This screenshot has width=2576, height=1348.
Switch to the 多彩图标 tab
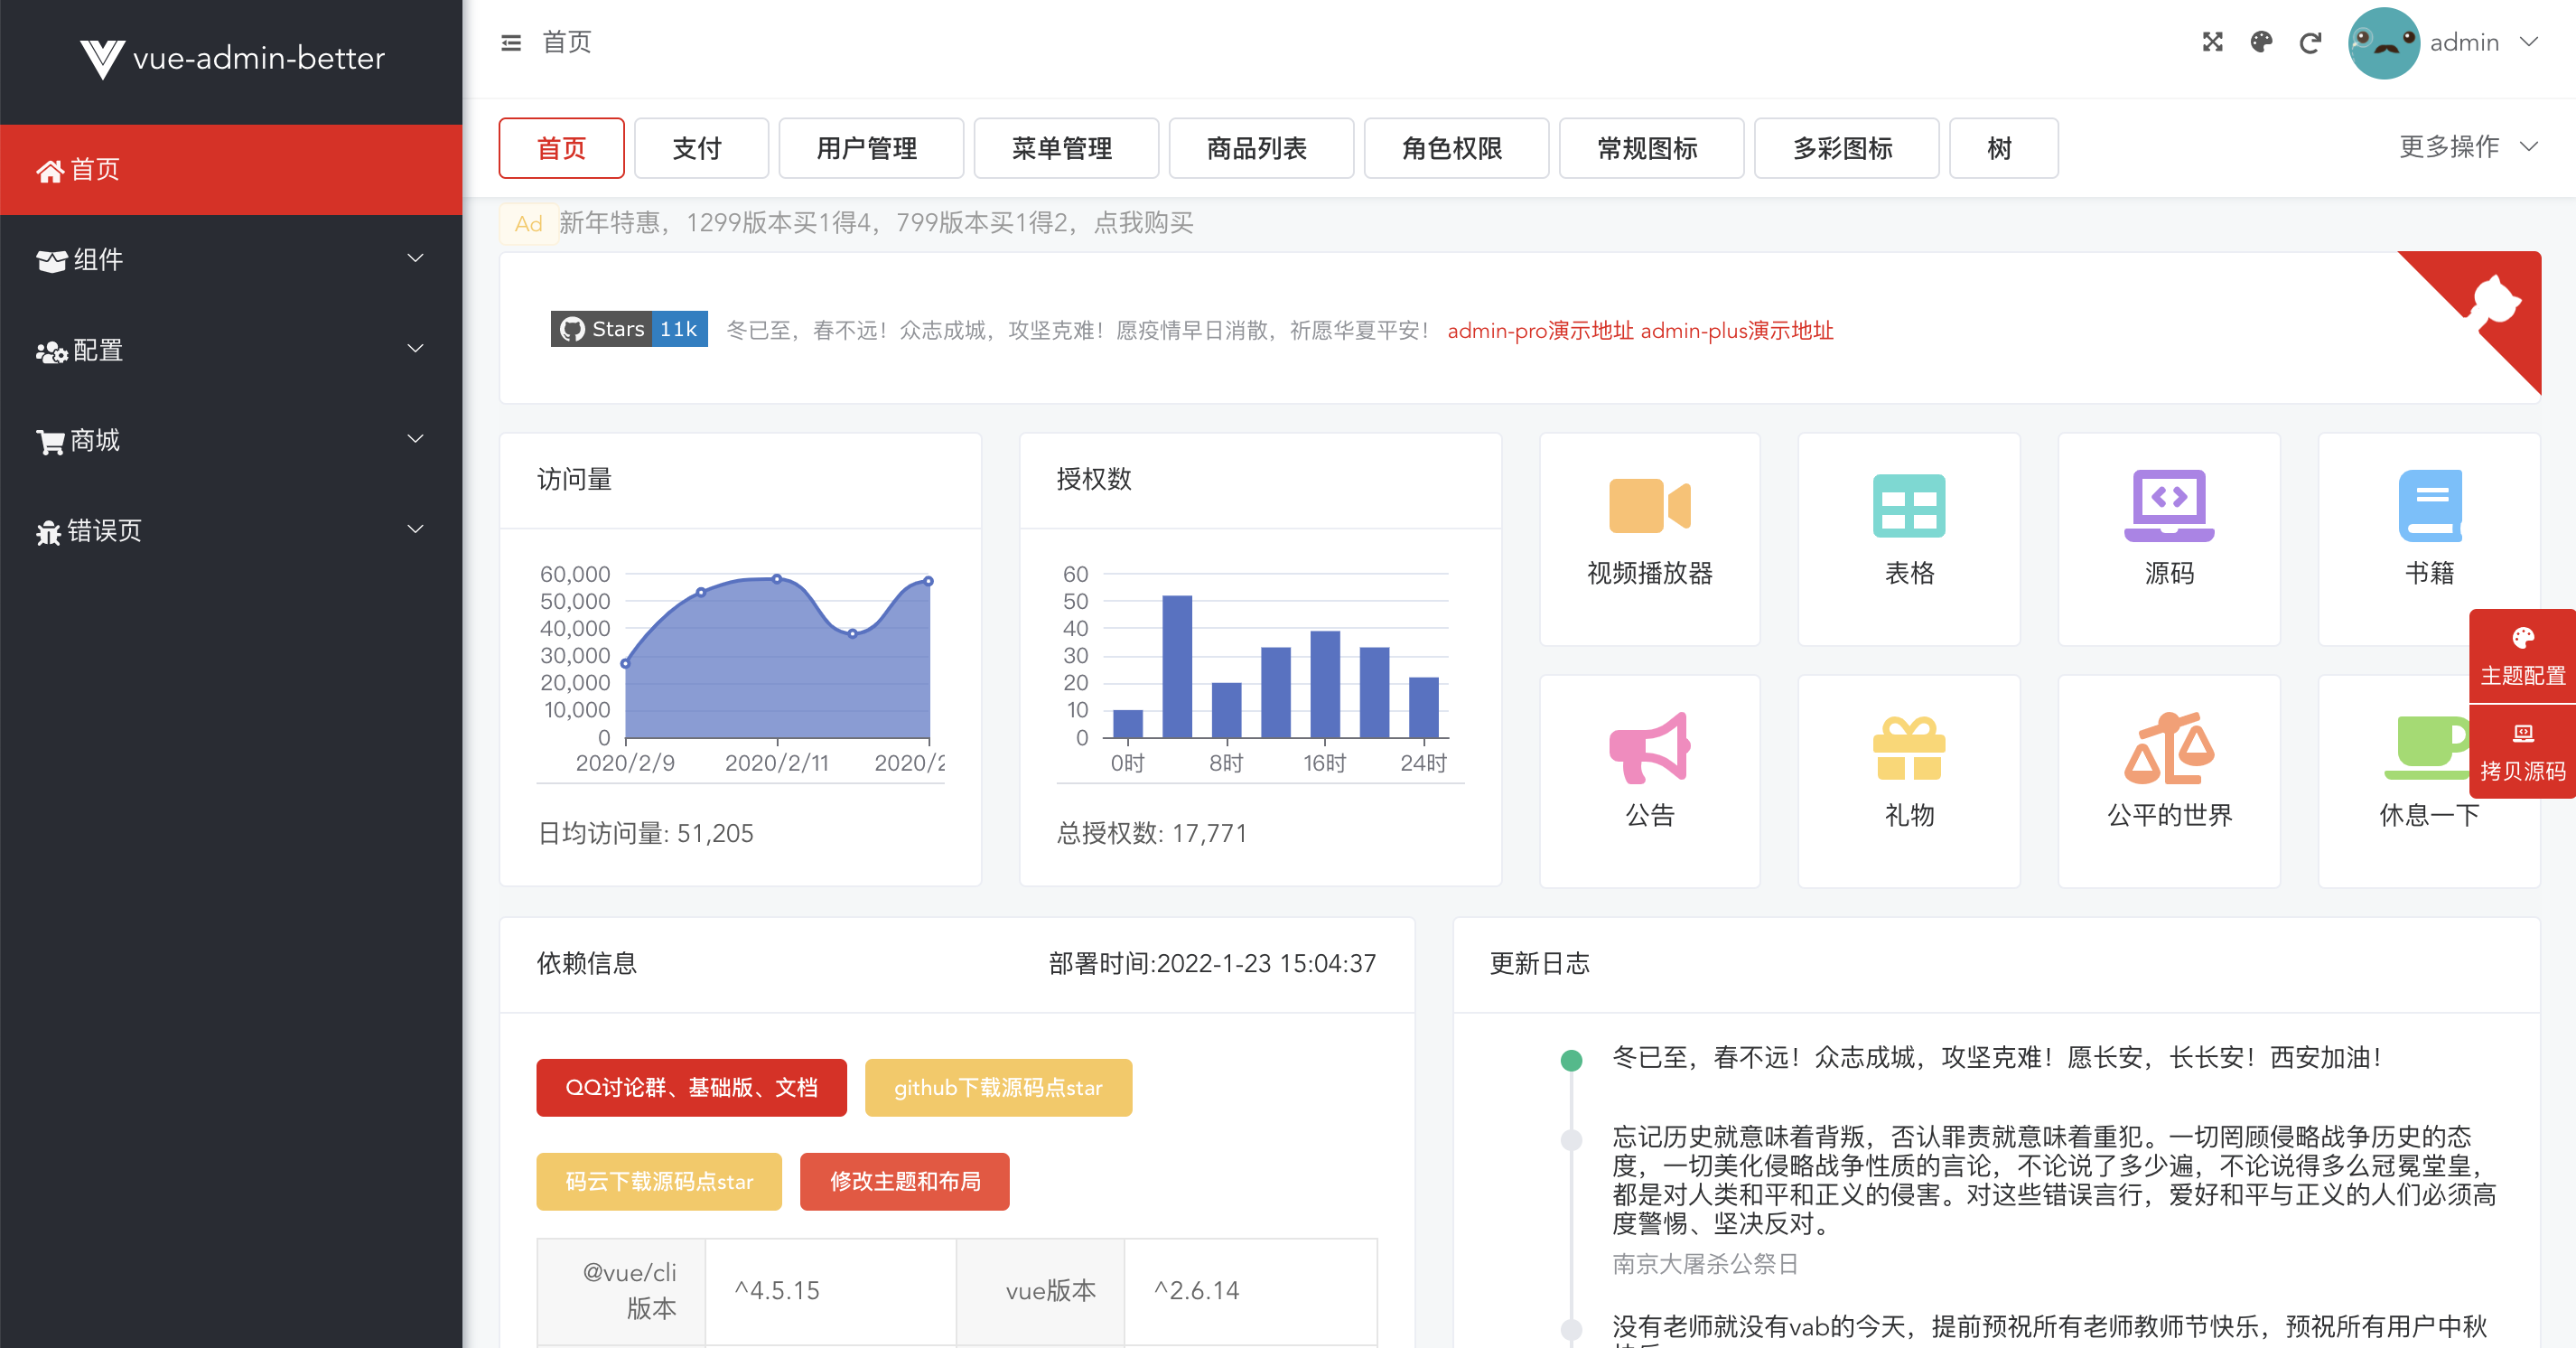(x=1846, y=148)
